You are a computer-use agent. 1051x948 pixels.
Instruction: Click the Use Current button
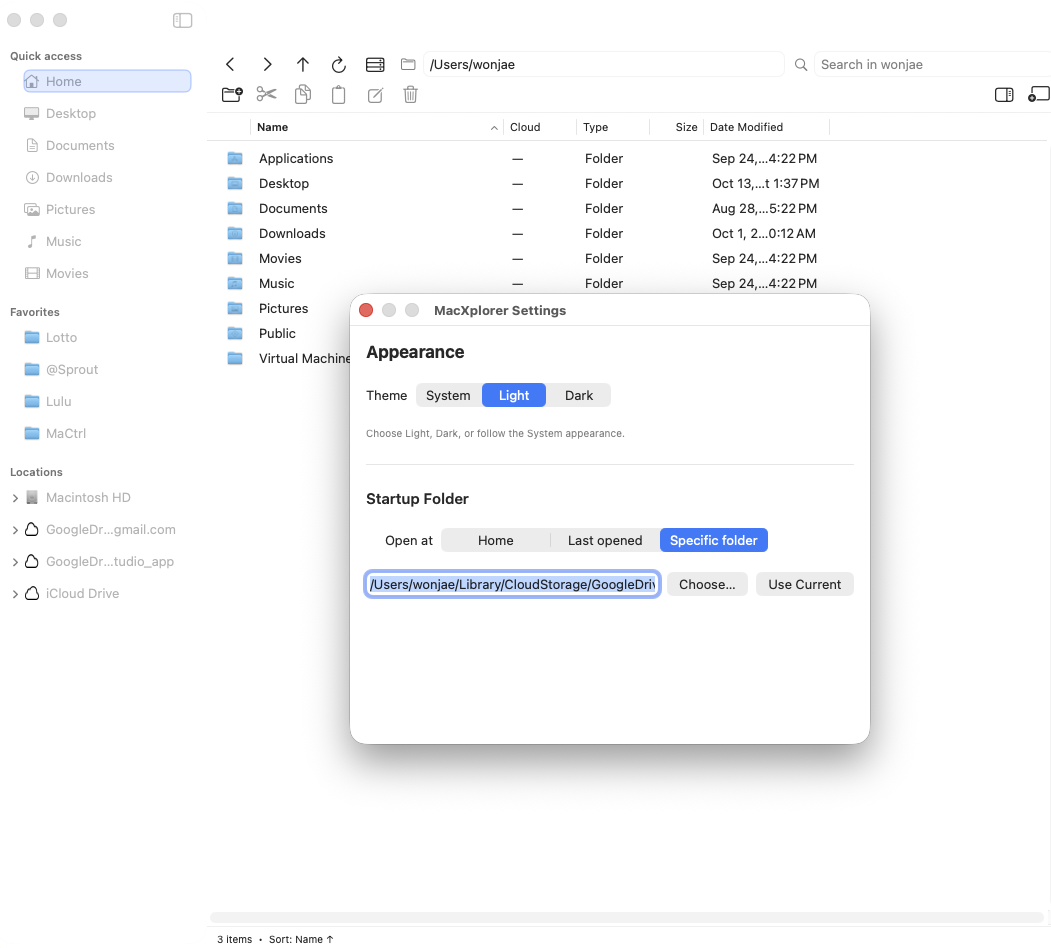804,585
